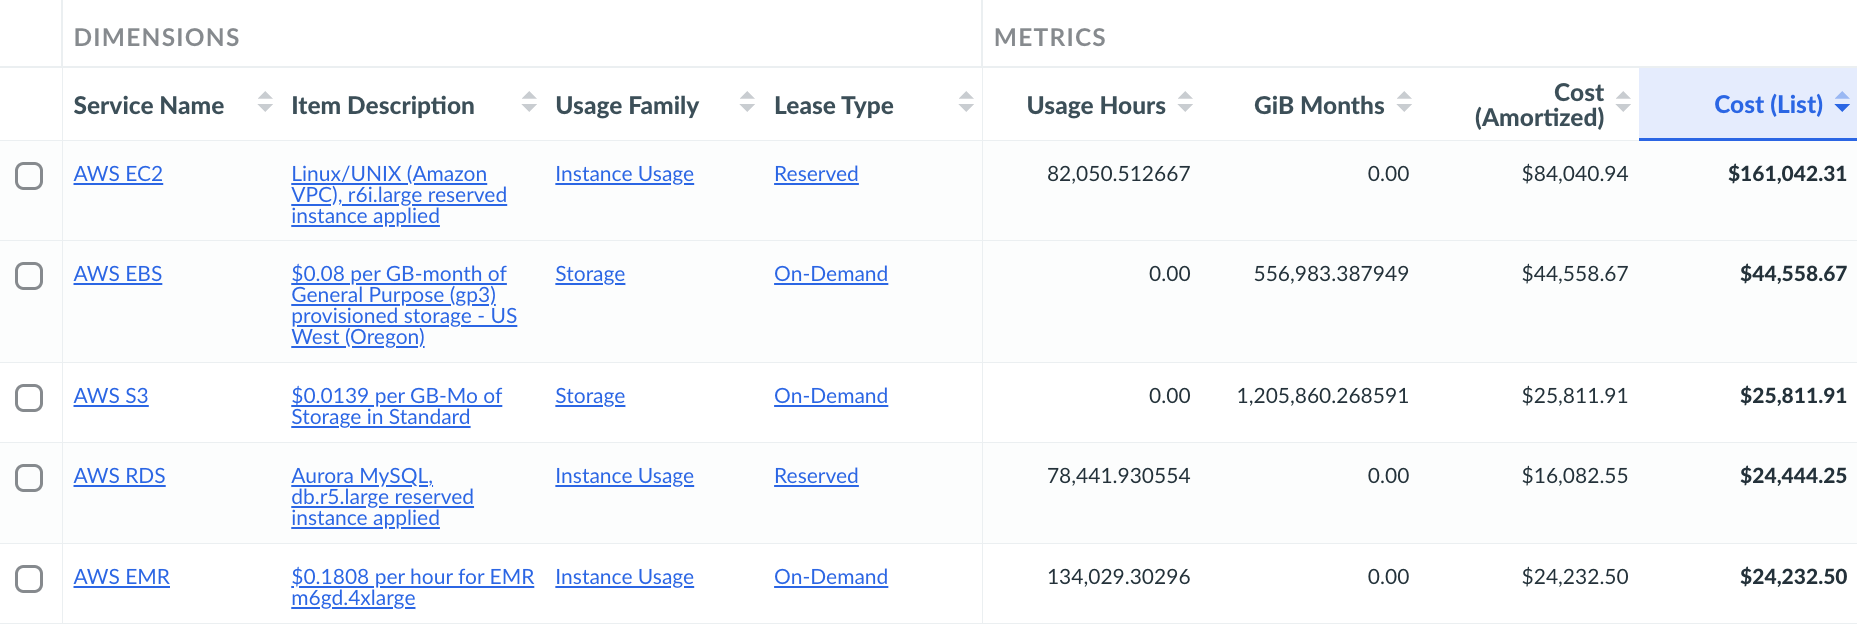This screenshot has width=1857, height=624.
Task: Select the AWS EBS row checkbox
Action: pos(29,276)
